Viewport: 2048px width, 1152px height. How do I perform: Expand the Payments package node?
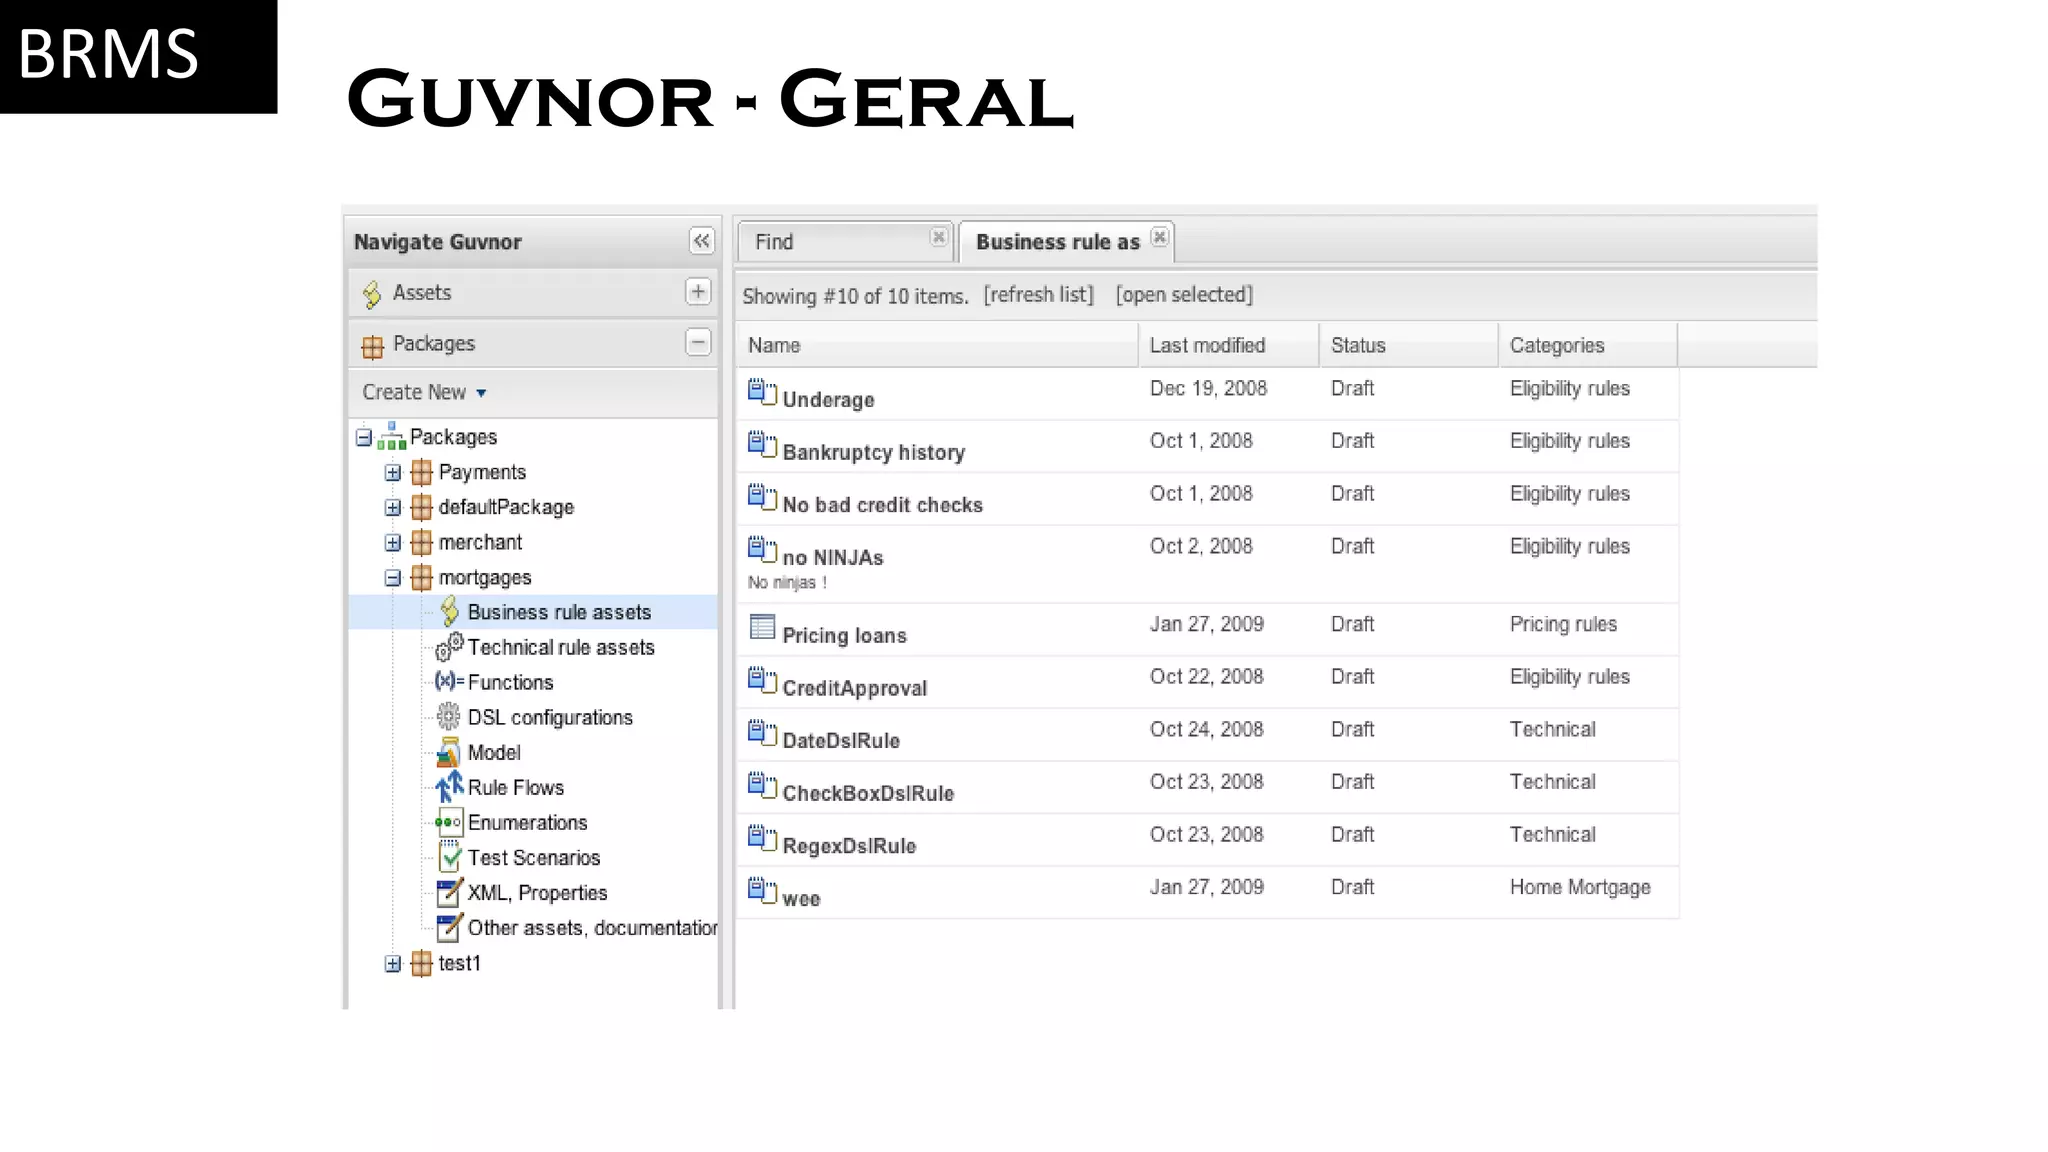click(x=393, y=472)
